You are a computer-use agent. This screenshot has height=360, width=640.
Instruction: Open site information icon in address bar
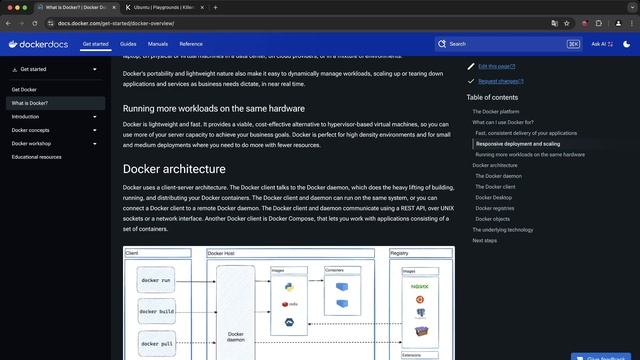(x=51, y=23)
